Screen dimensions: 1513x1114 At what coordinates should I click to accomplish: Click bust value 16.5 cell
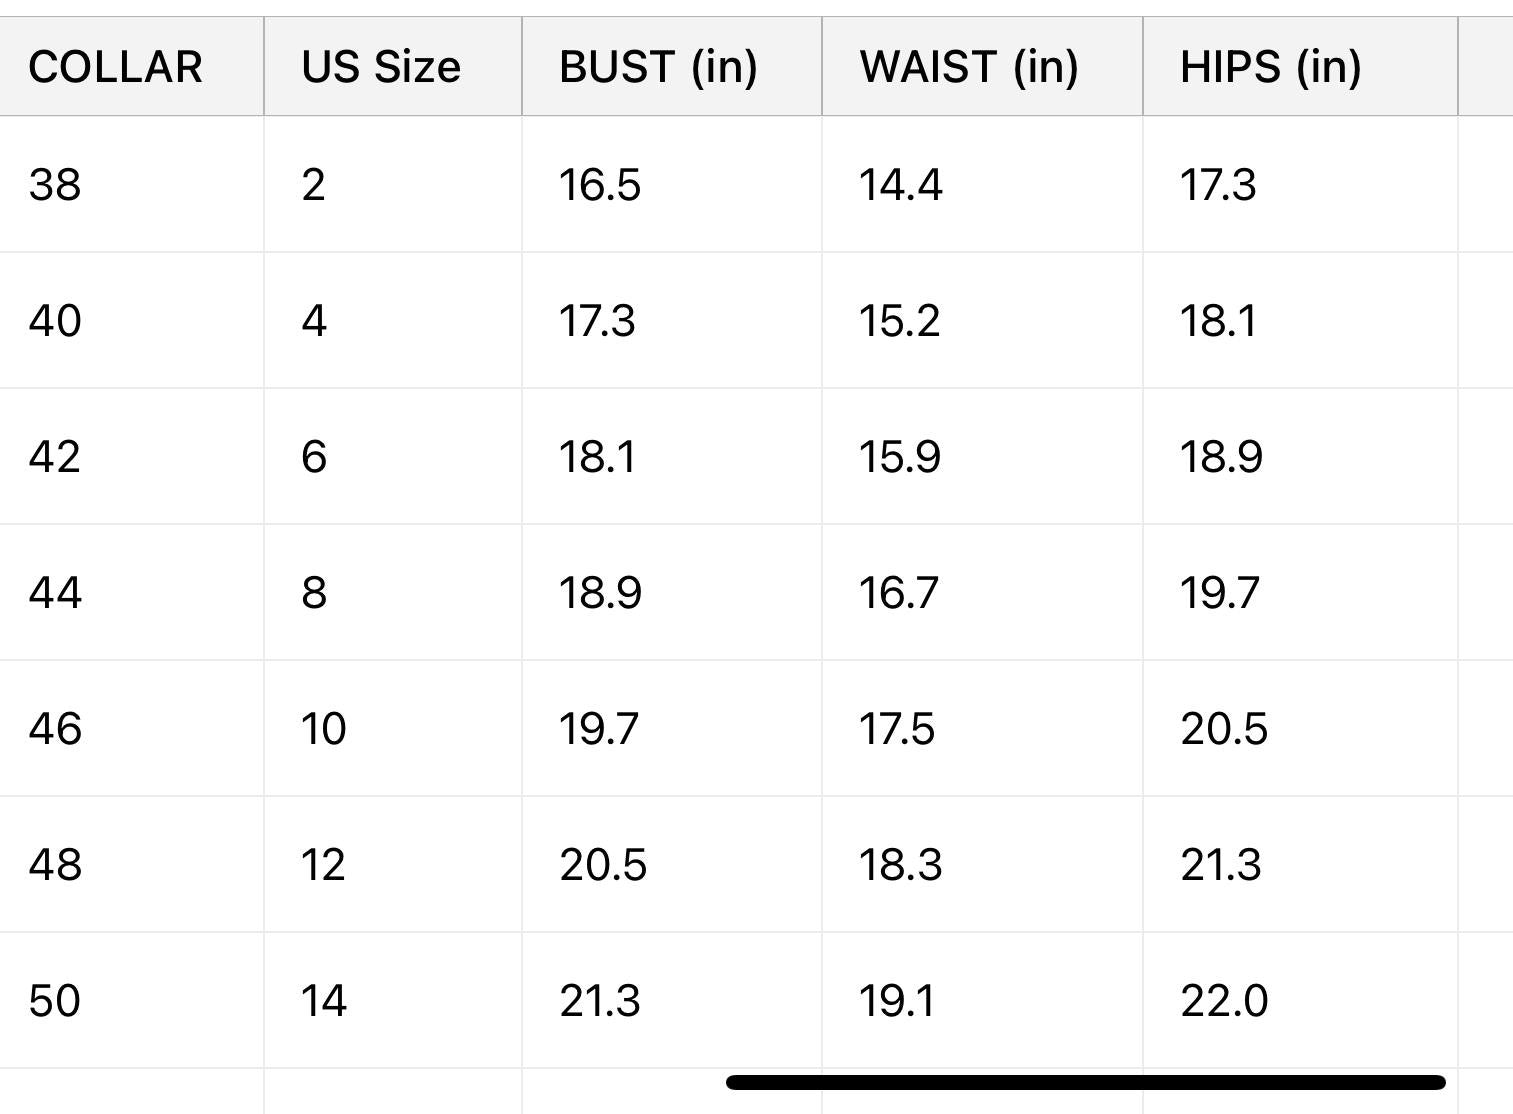(x=600, y=185)
